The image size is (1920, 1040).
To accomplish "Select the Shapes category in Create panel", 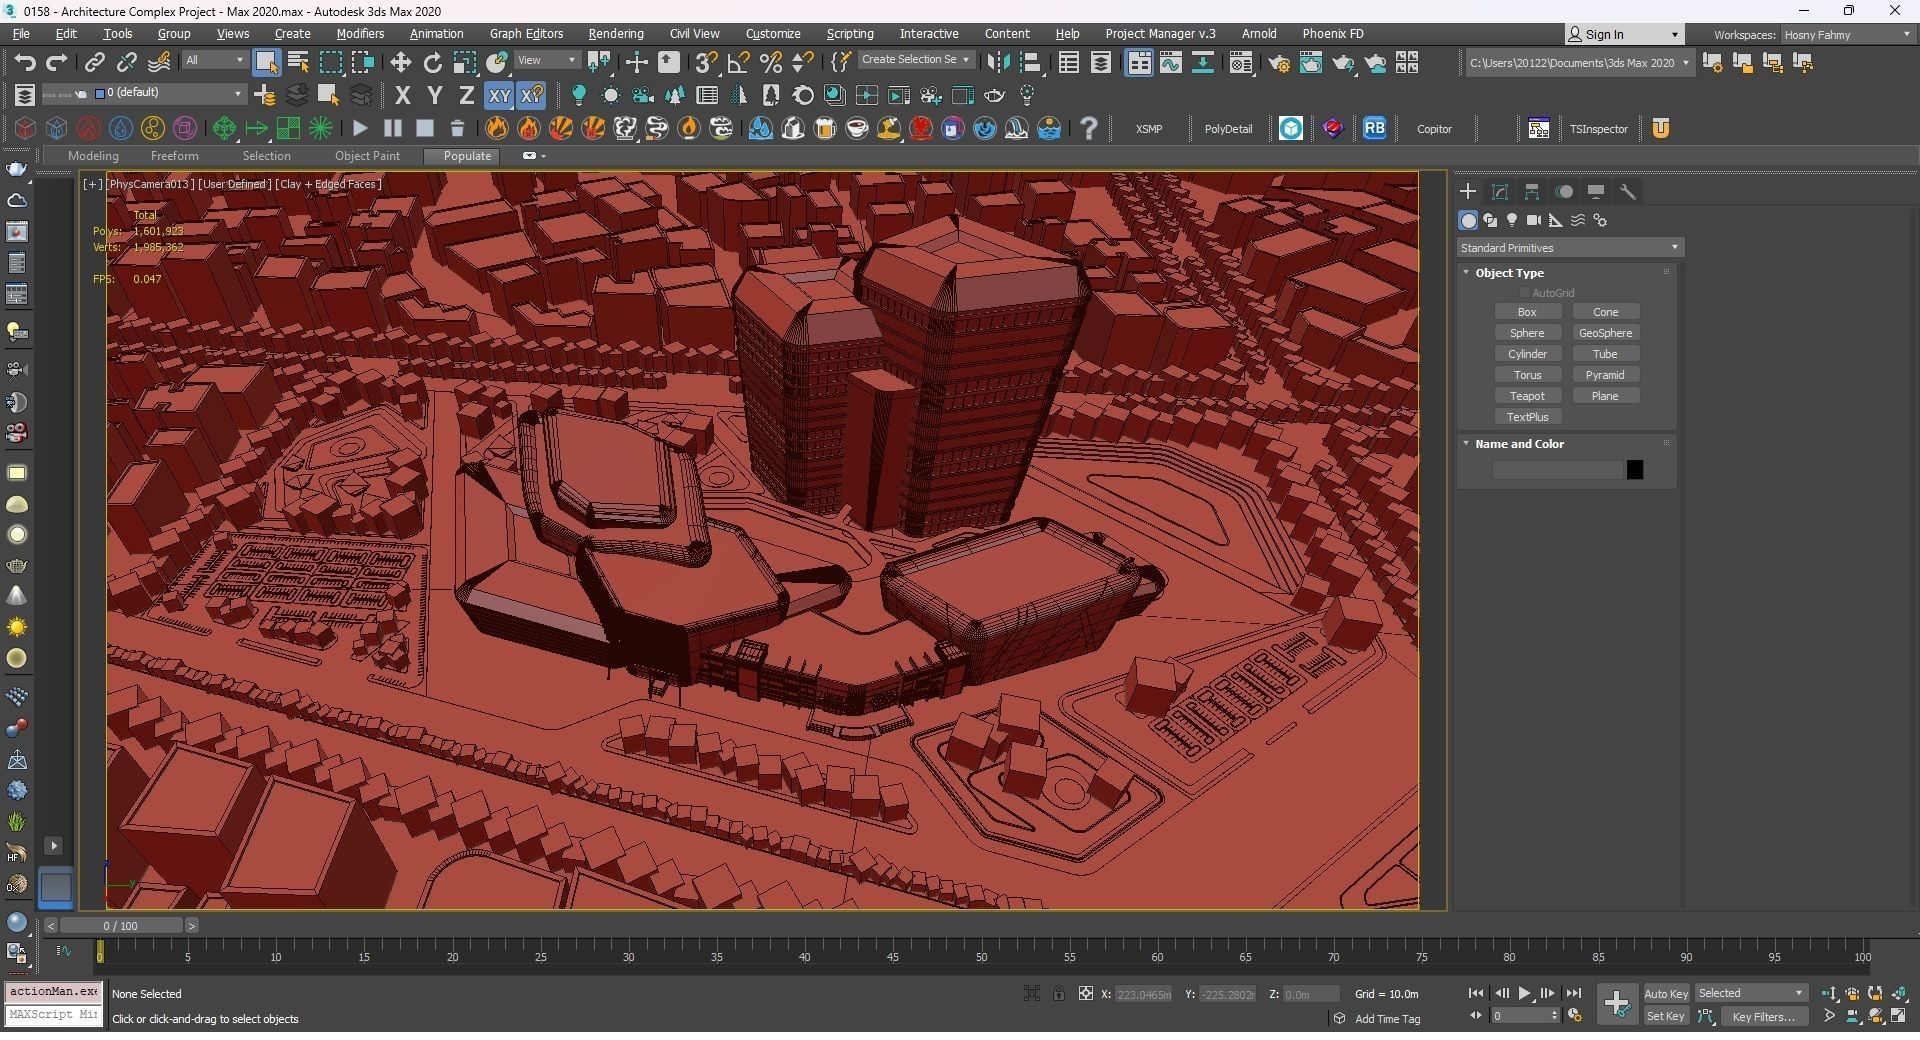I will click(1490, 220).
